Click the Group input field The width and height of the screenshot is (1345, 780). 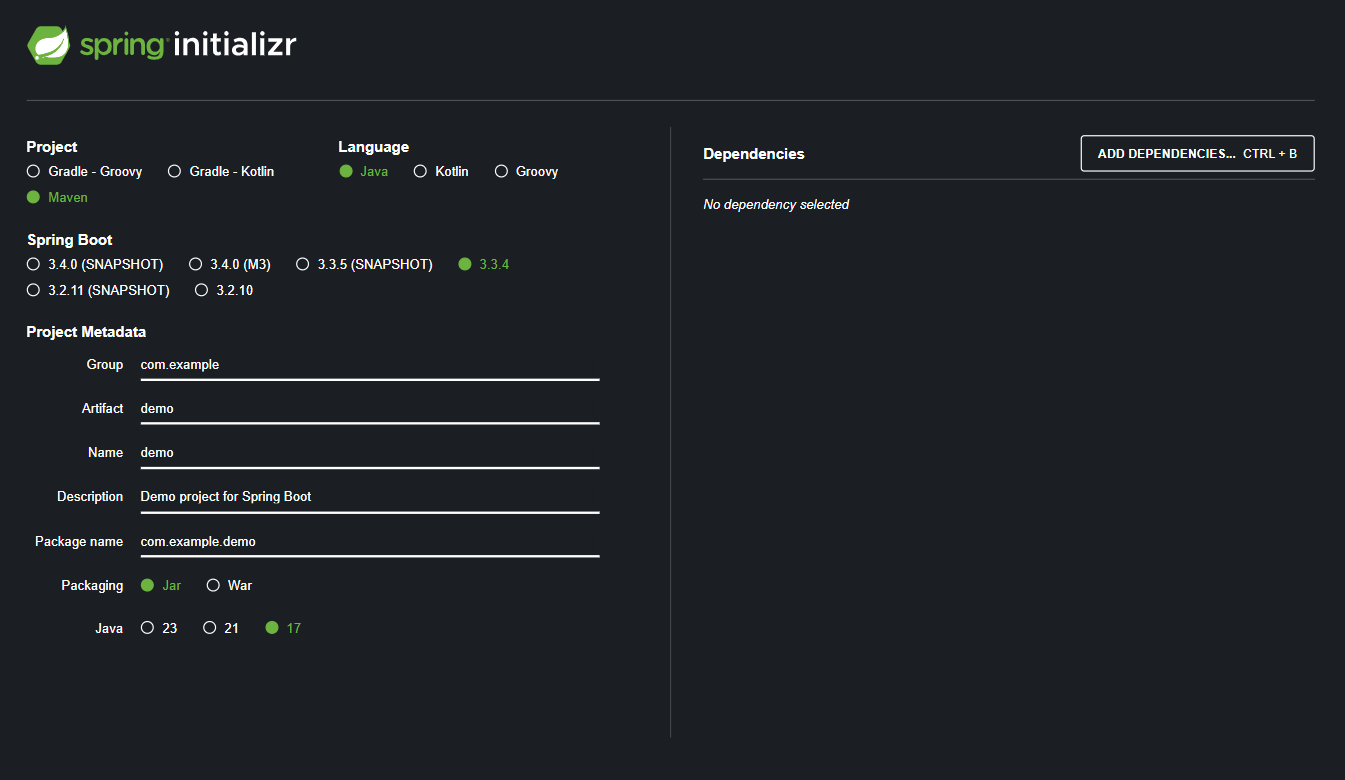(x=369, y=365)
